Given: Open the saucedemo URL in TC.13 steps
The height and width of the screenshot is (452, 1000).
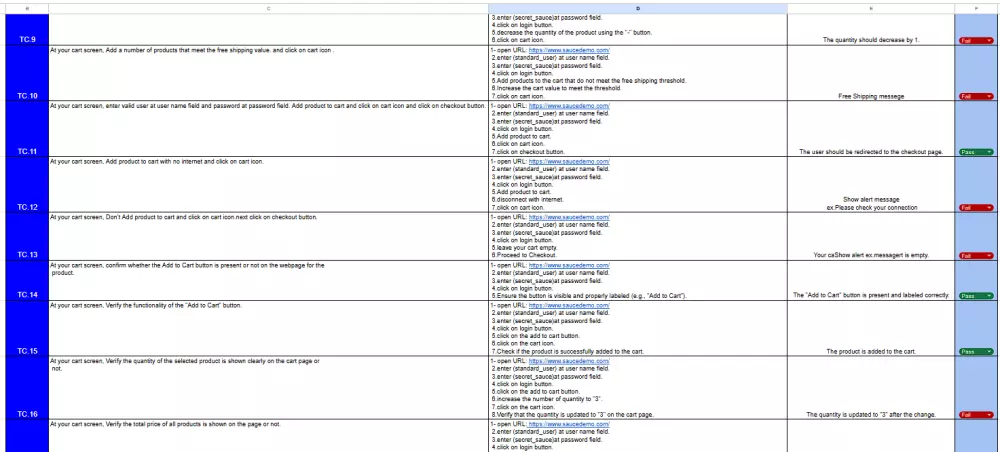Looking at the screenshot, I should [x=569, y=217].
